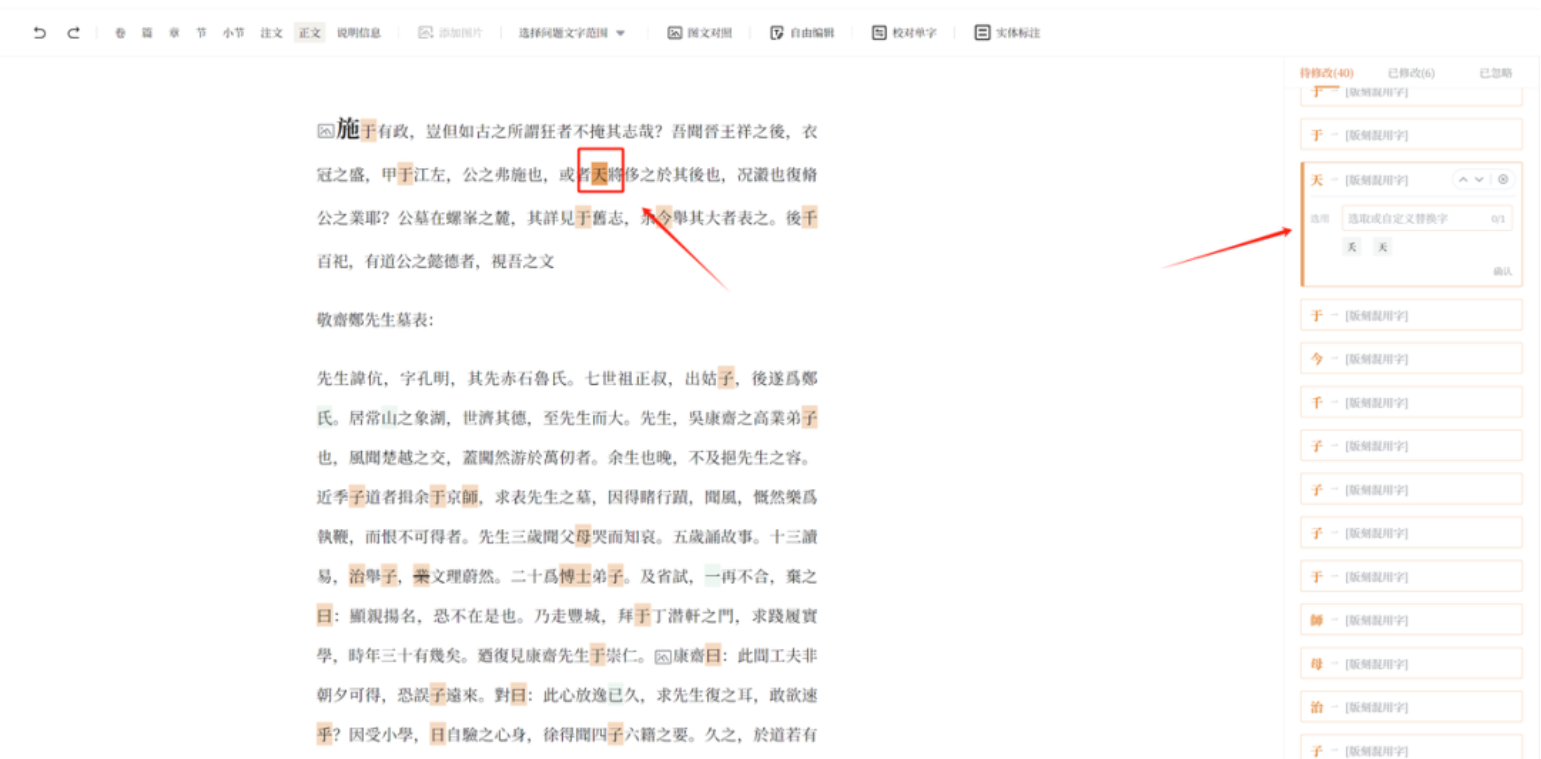1541x759 pixels.
Task: Select the 校对单字 proofreading tool
Action: (904, 33)
